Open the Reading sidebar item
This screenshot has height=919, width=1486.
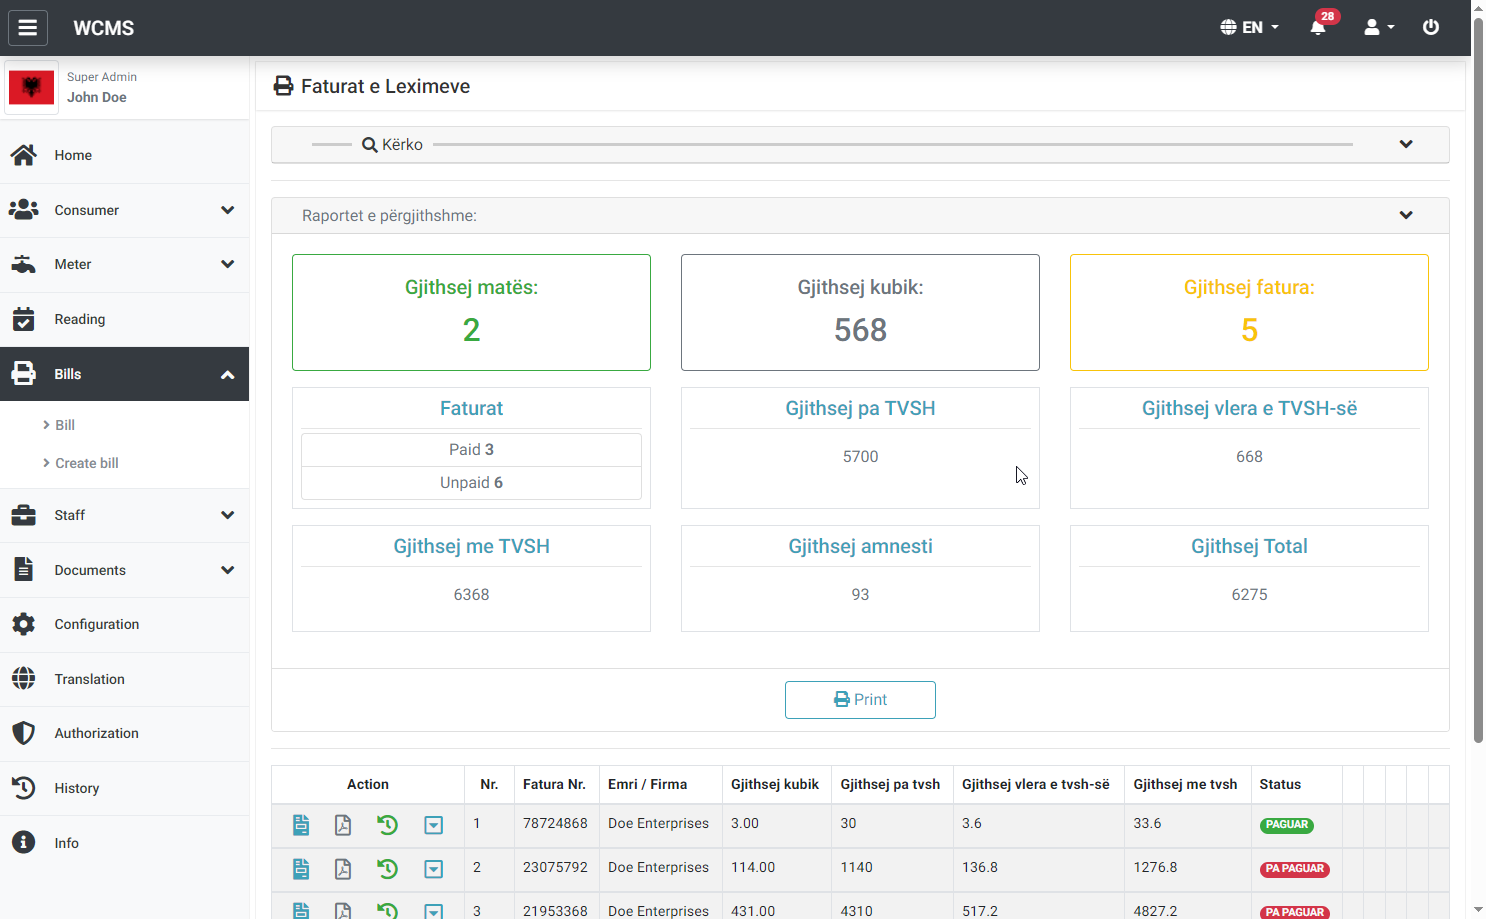(124, 319)
